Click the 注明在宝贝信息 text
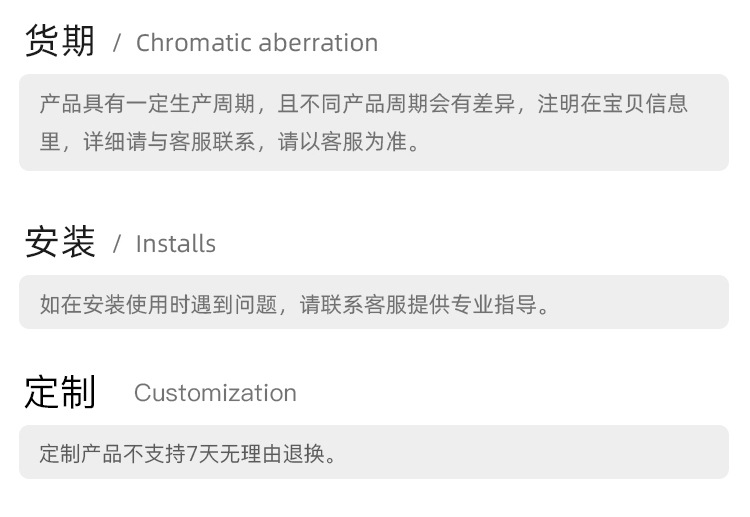Screen dimensions: 750x517 coord(612,104)
